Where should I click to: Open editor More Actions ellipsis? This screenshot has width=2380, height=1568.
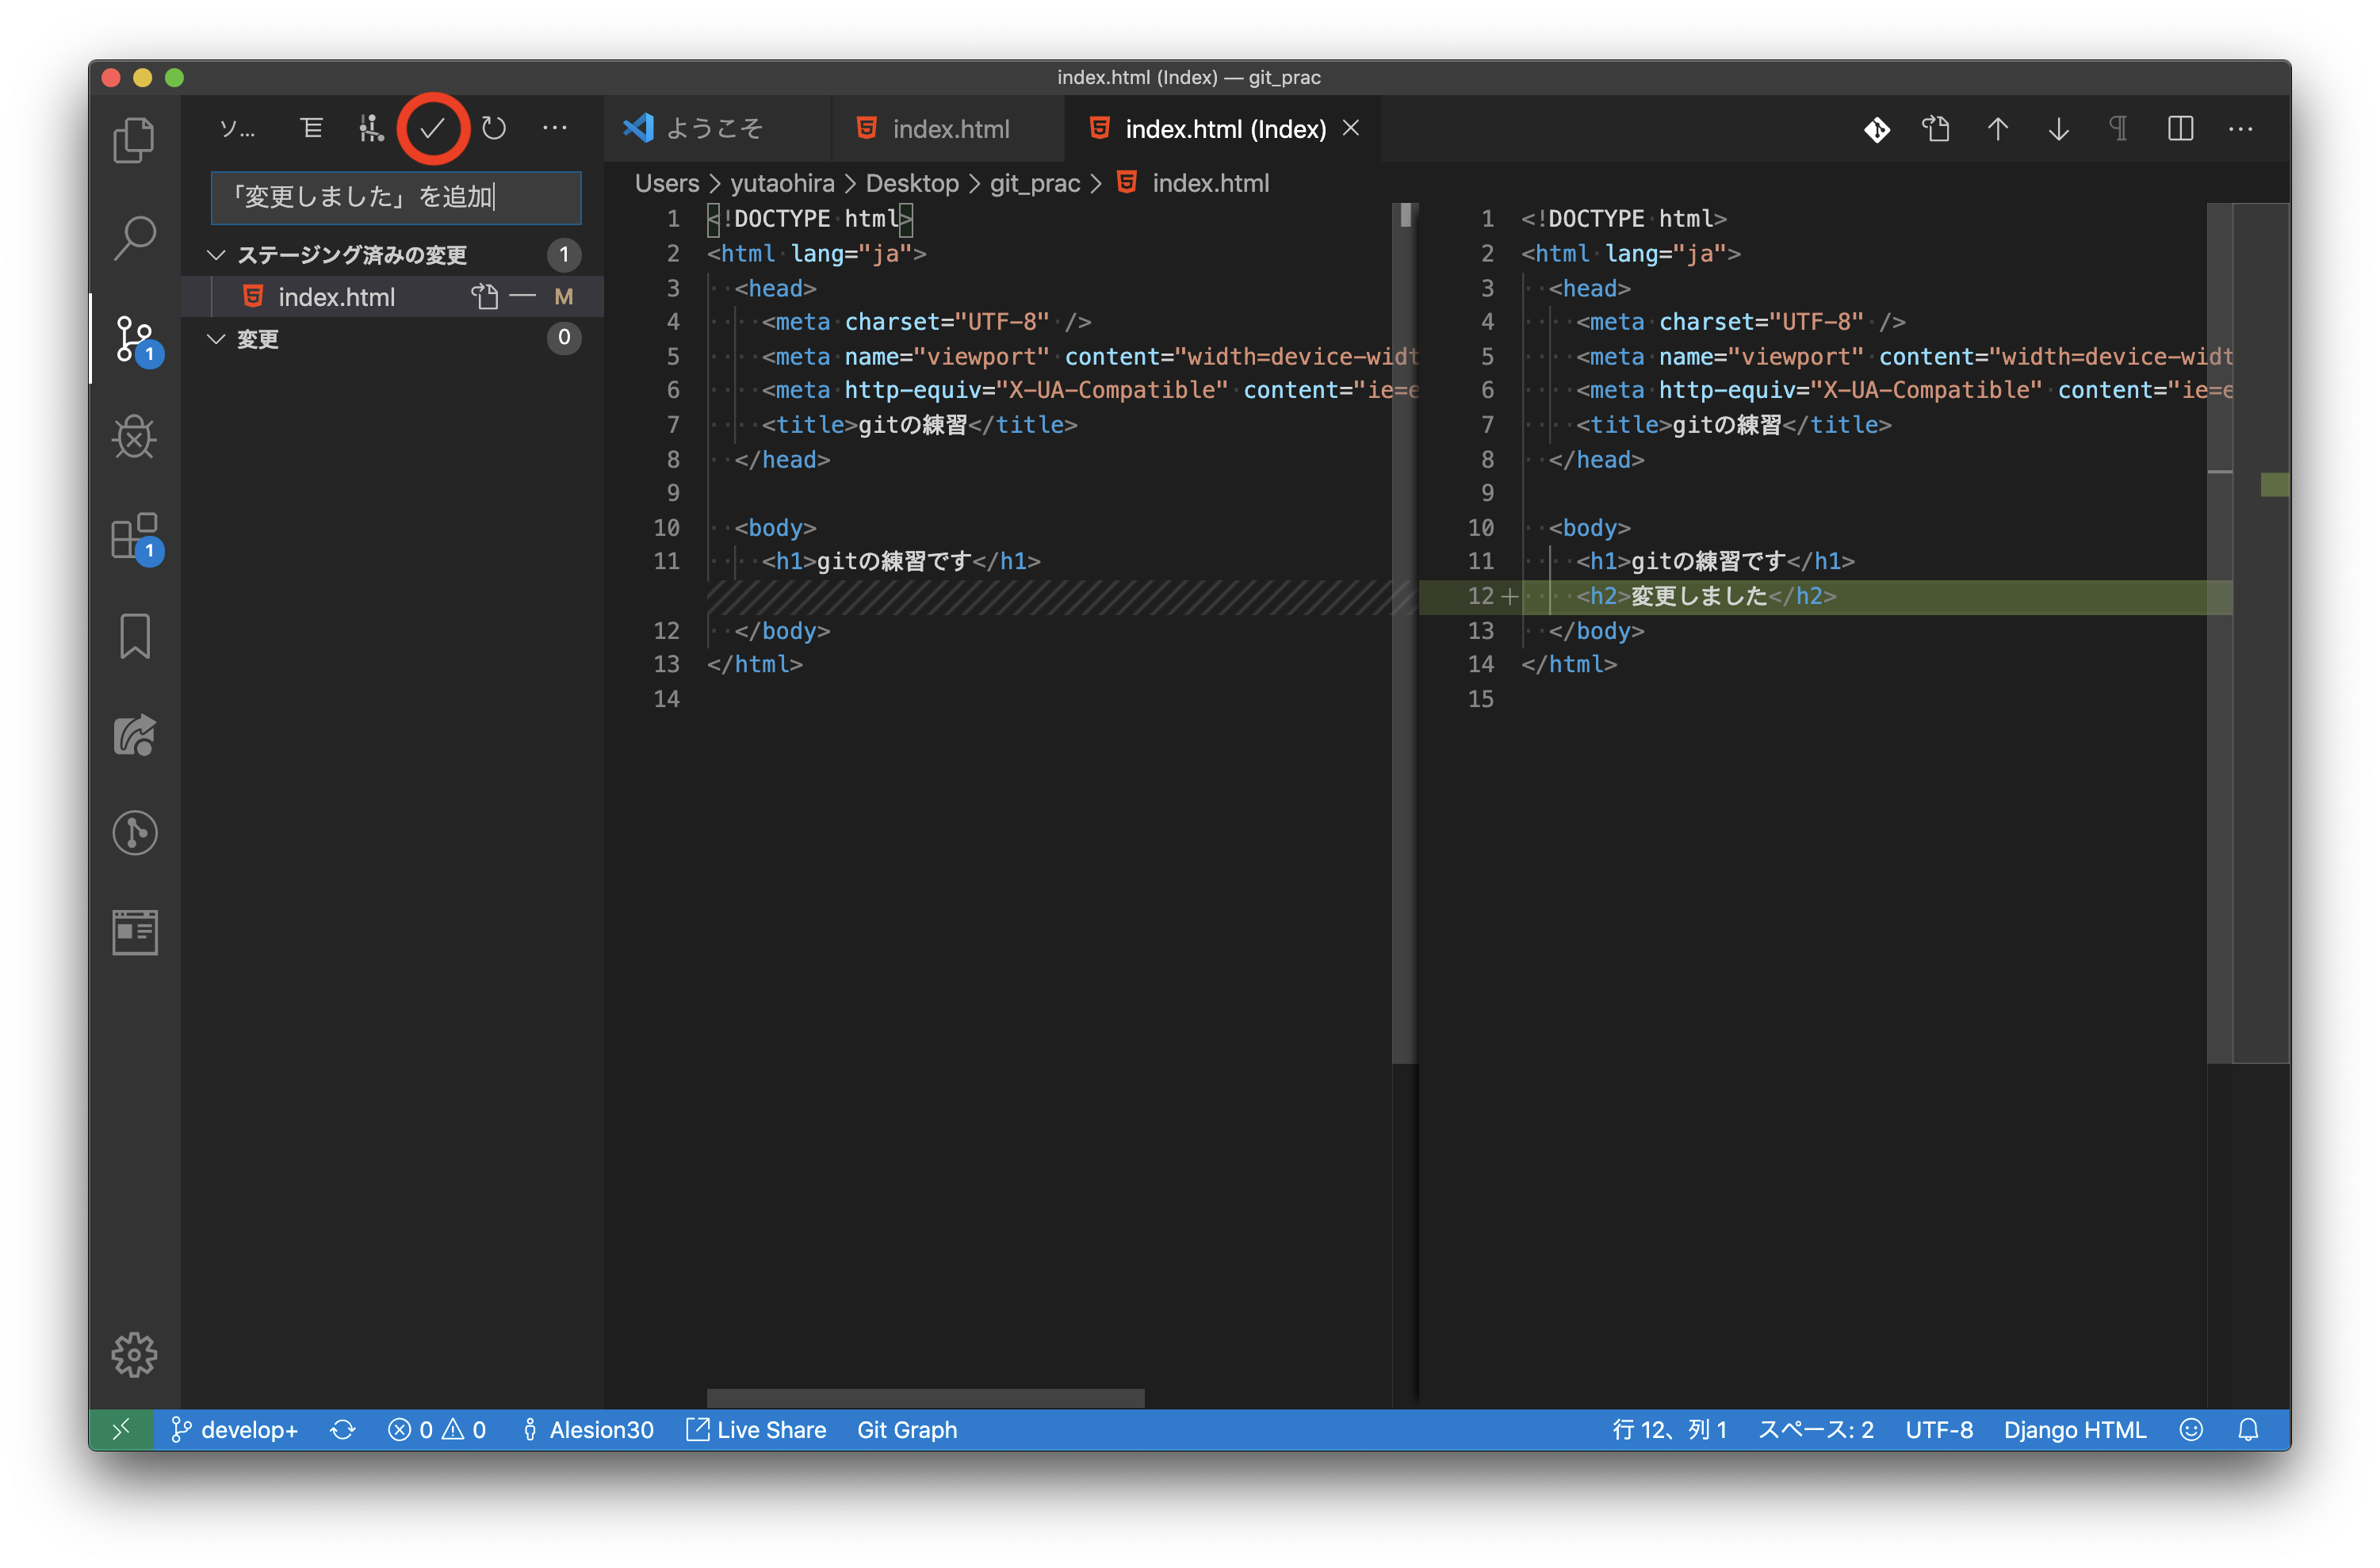tap(2241, 129)
